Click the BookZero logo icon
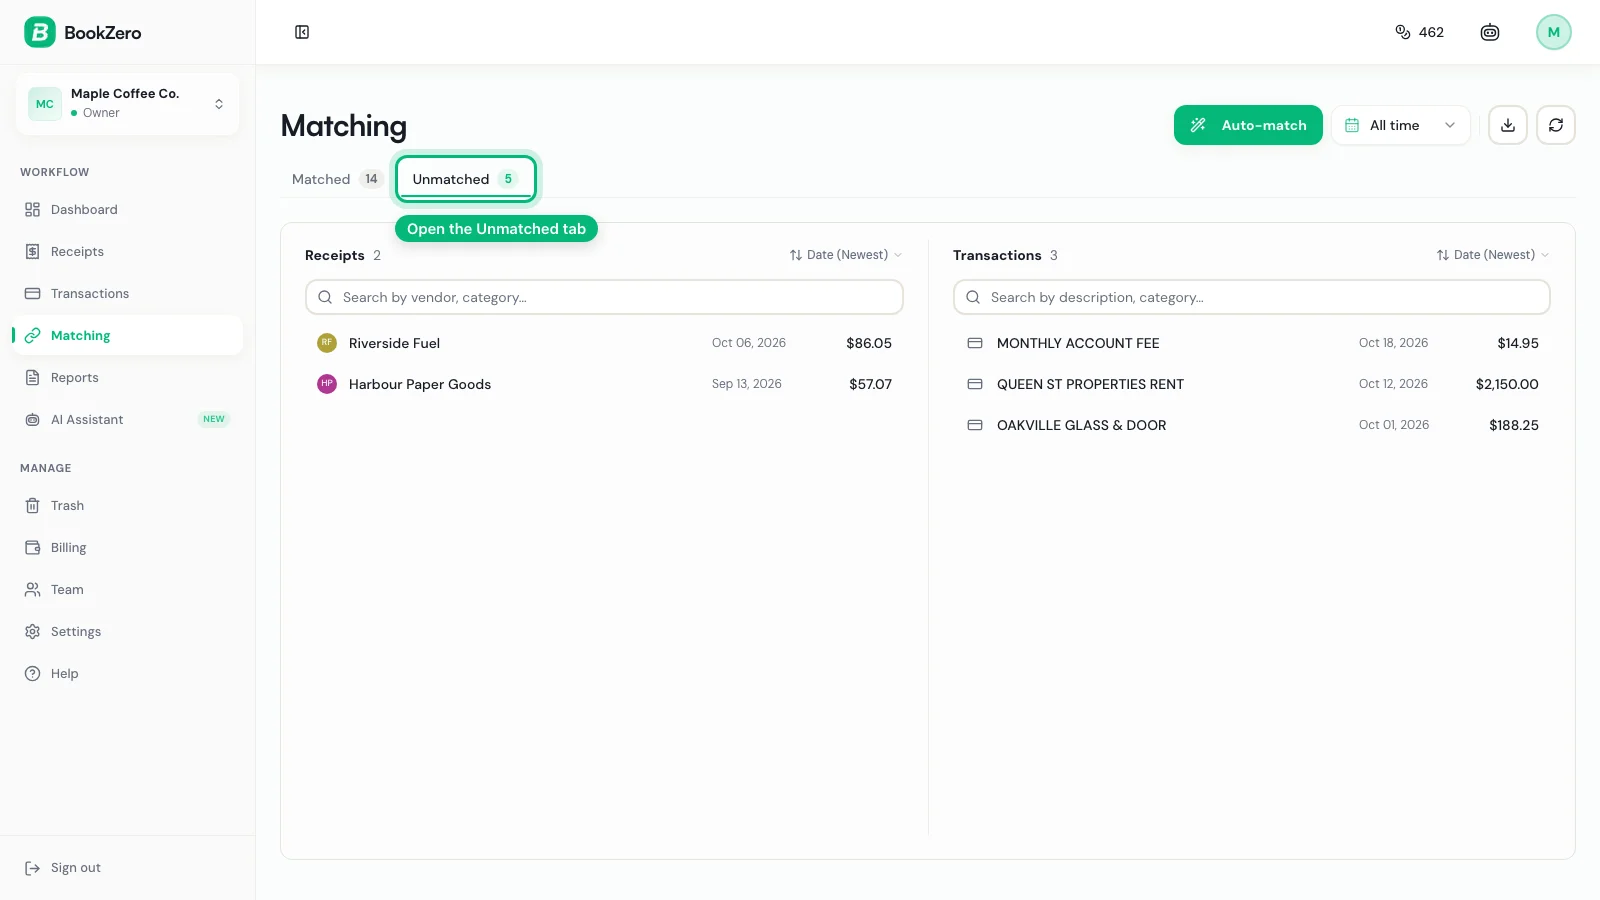This screenshot has height=900, width=1600. (40, 32)
